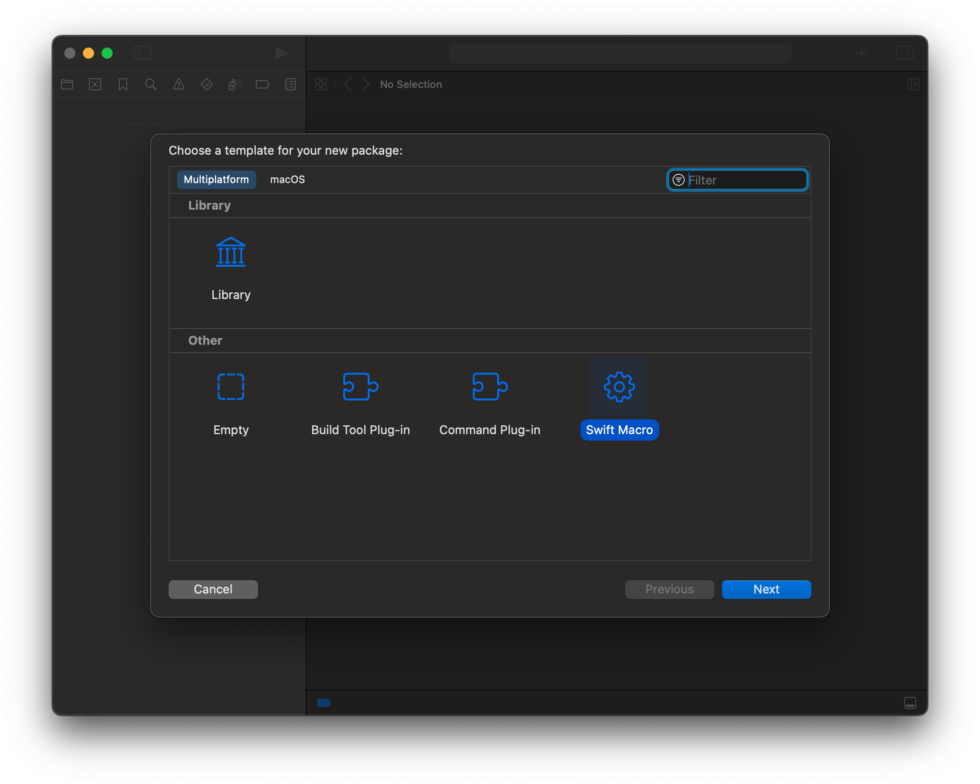Show the Issue navigator warning icon
The image size is (980, 784).
pyautogui.click(x=178, y=84)
